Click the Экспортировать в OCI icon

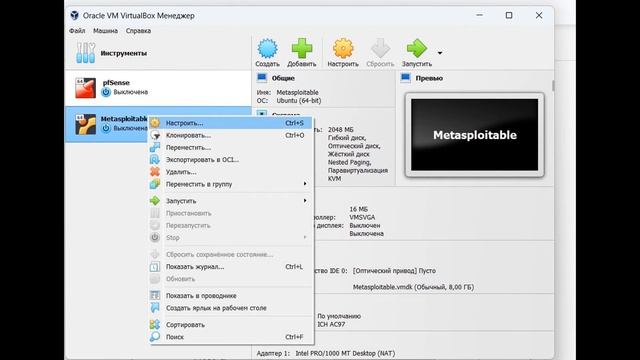pos(155,160)
